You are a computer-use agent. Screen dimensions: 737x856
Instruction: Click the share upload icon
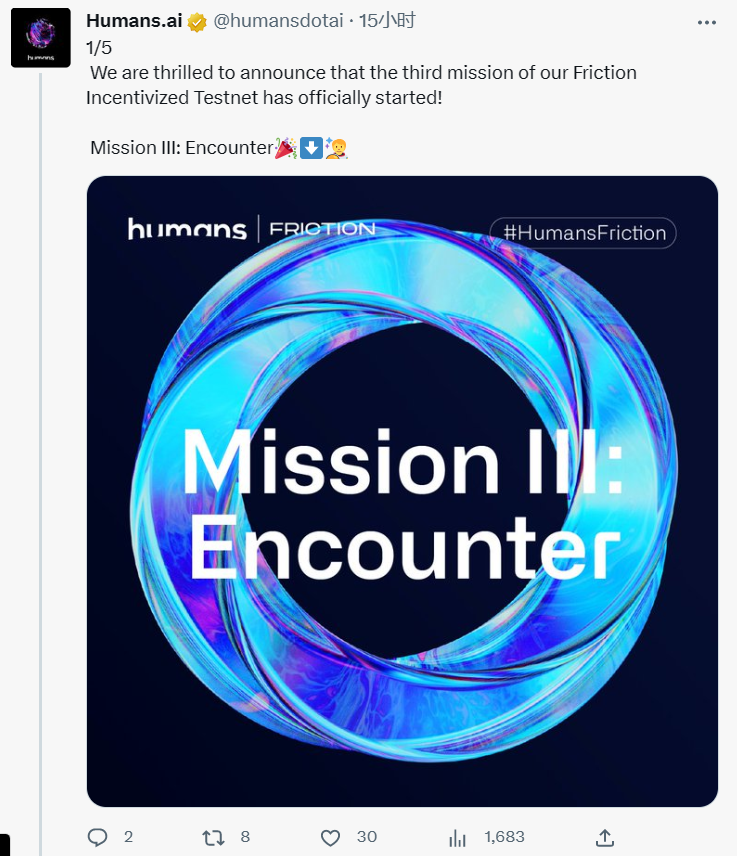[x=604, y=837]
